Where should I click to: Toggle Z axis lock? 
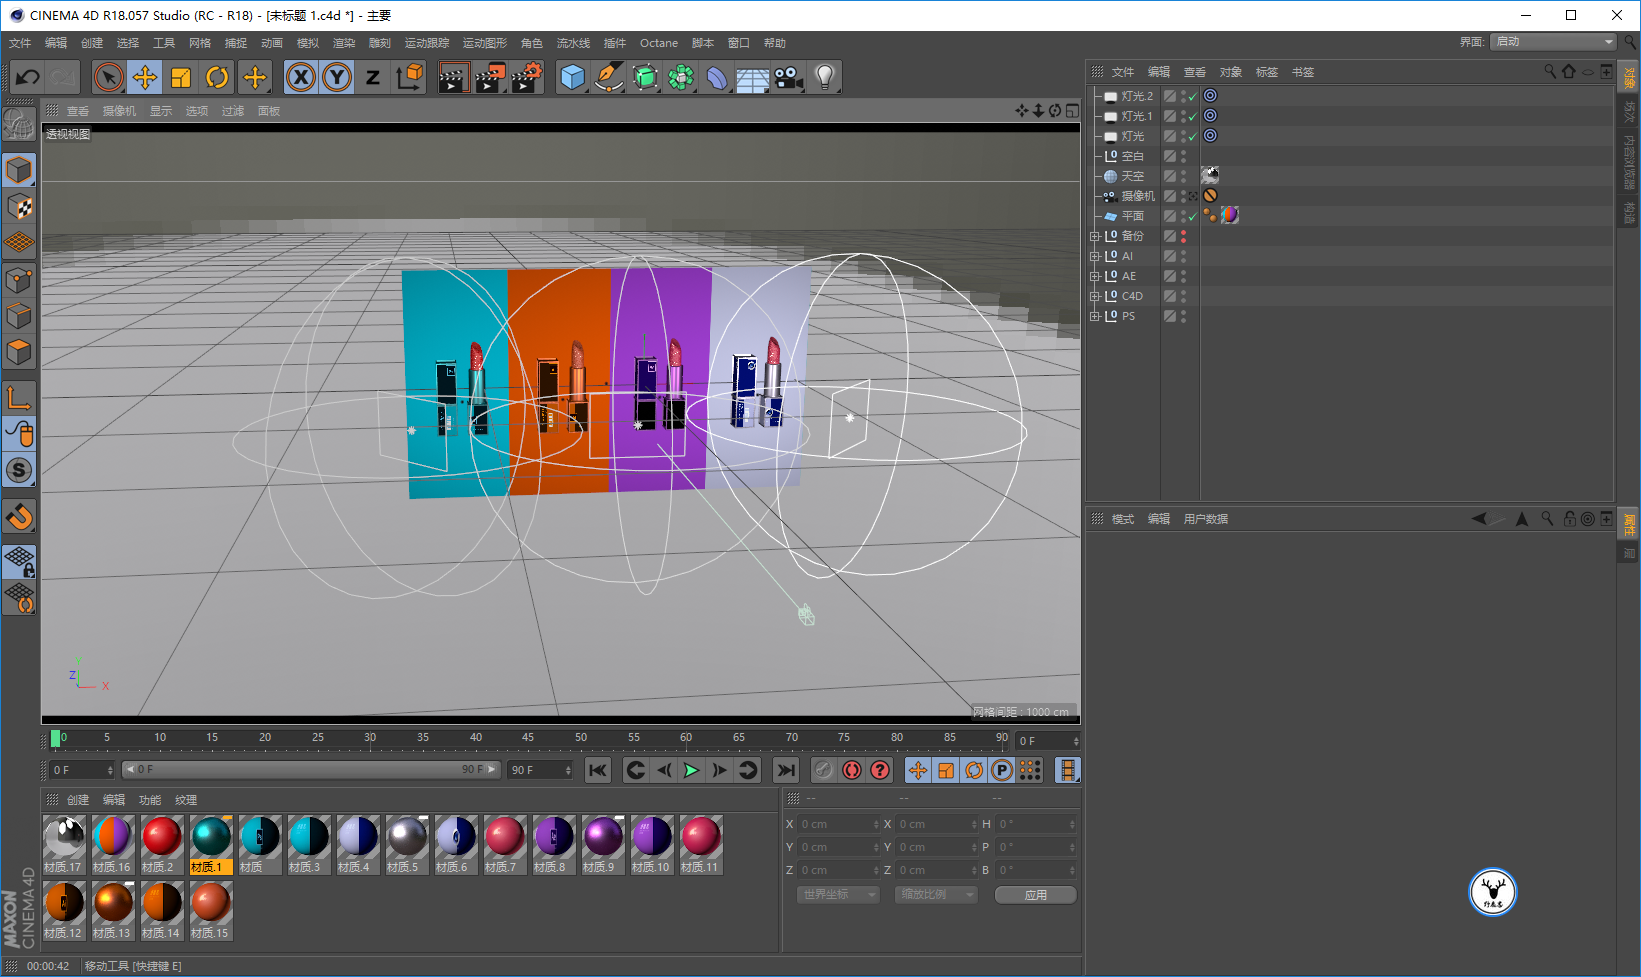point(373,77)
